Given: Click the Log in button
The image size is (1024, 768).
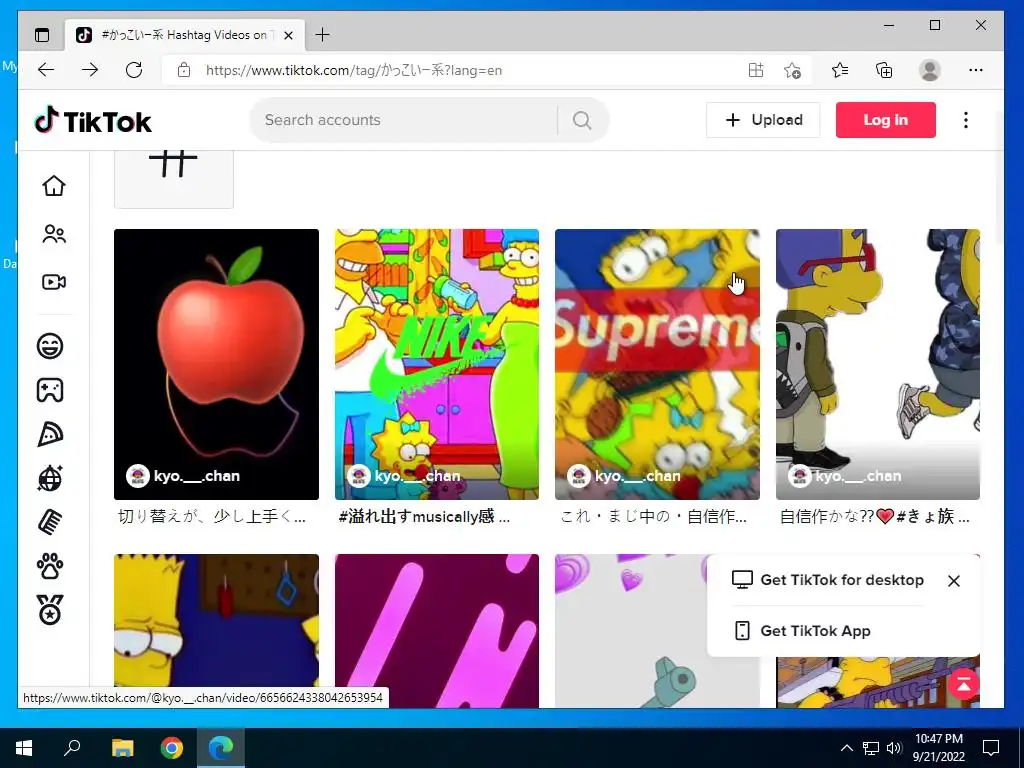Looking at the screenshot, I should point(886,120).
